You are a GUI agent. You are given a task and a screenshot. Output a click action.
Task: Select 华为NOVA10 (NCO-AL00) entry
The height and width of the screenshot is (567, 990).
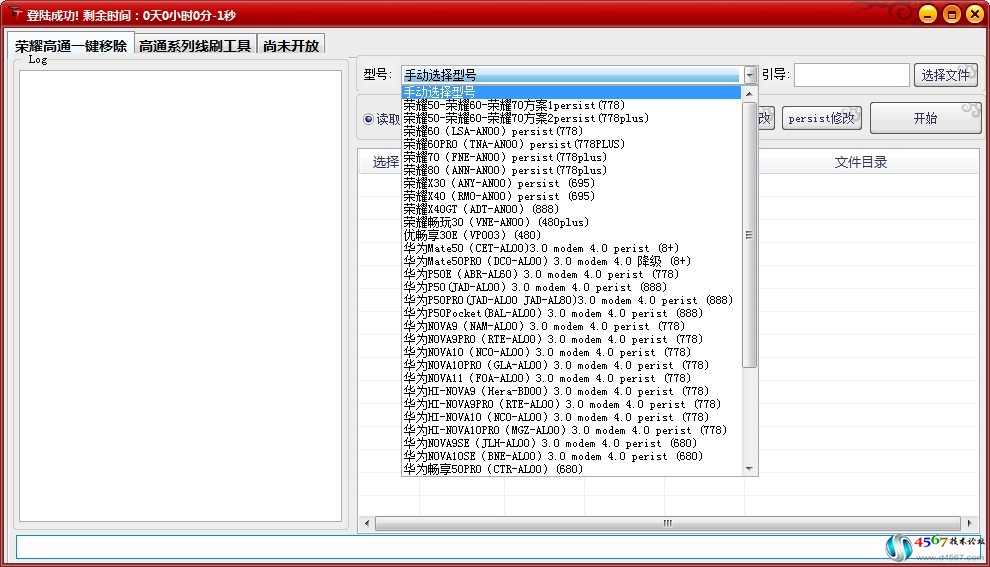571,352
